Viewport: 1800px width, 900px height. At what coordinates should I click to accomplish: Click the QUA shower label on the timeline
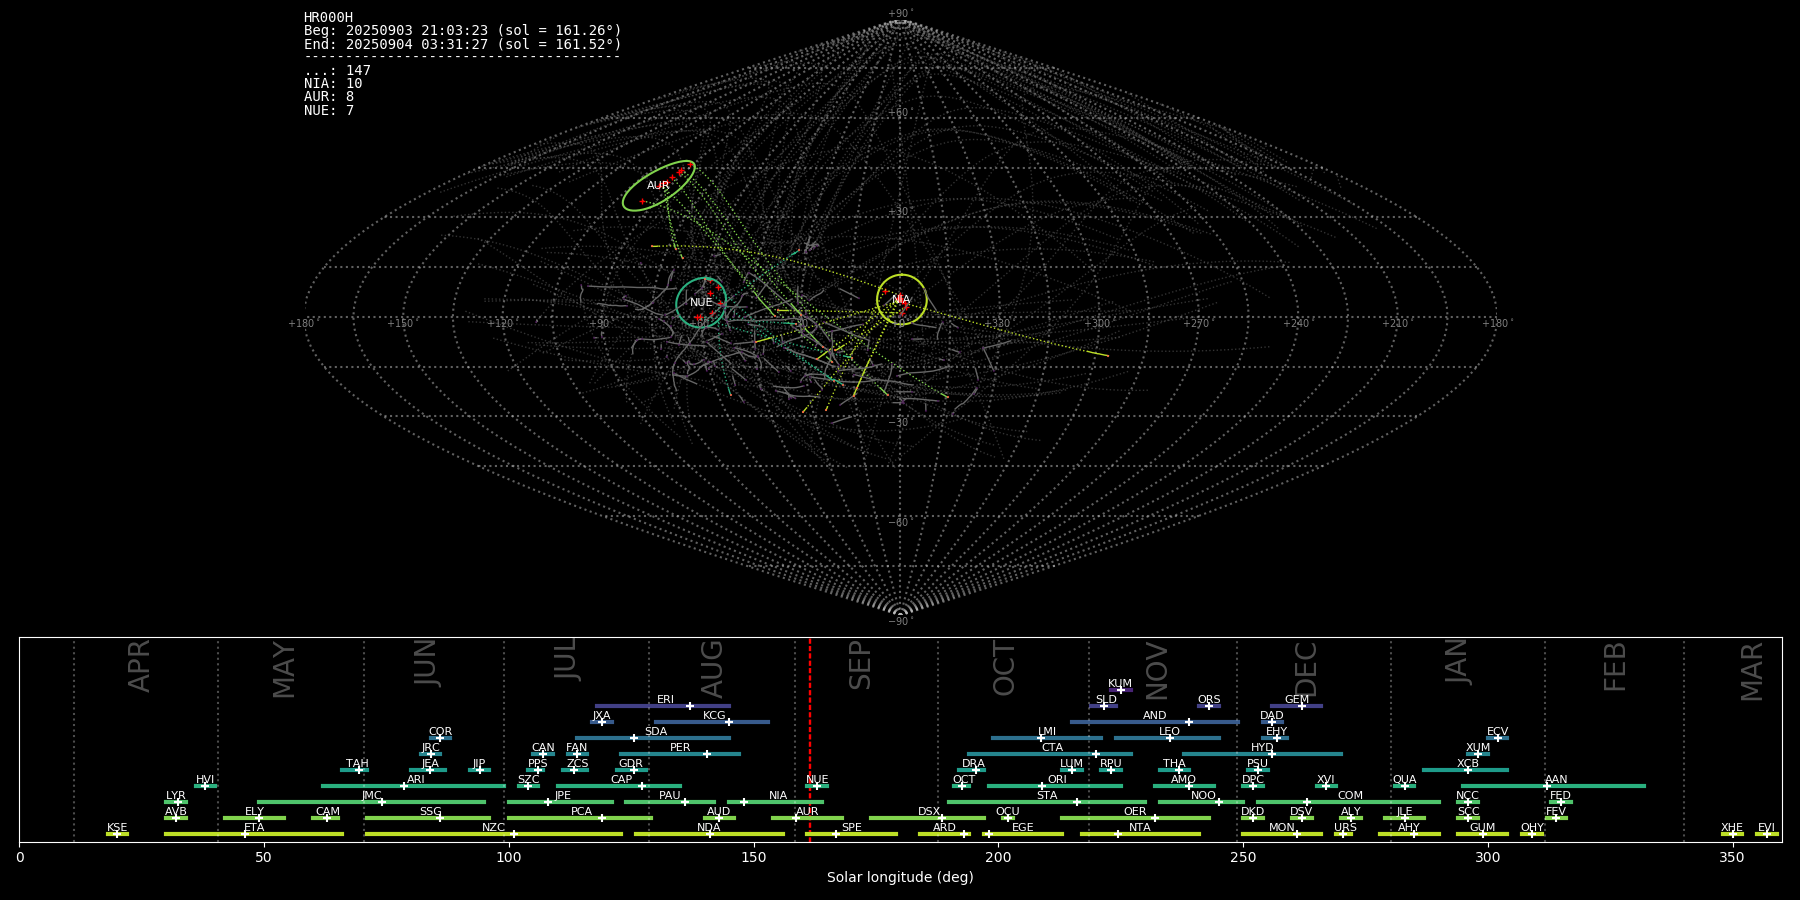(1404, 780)
